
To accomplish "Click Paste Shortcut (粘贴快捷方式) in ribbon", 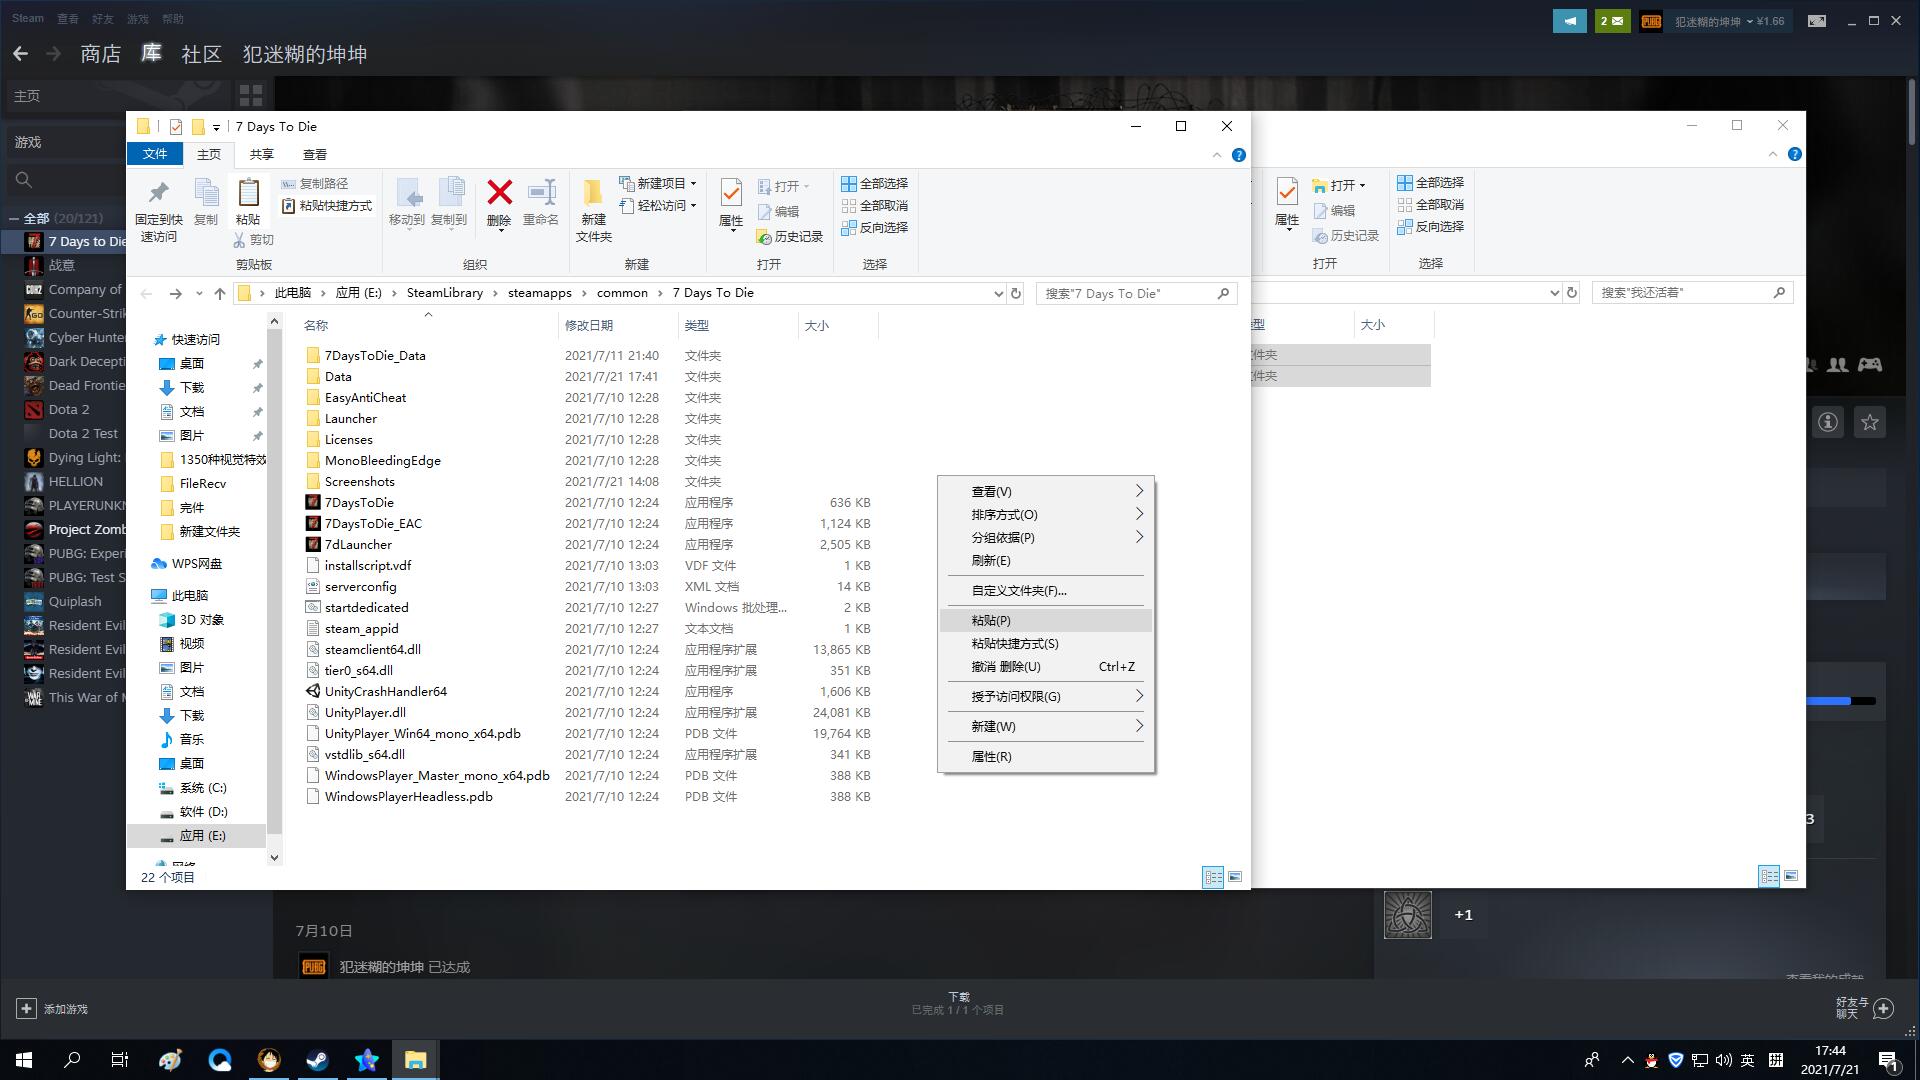I will (326, 206).
